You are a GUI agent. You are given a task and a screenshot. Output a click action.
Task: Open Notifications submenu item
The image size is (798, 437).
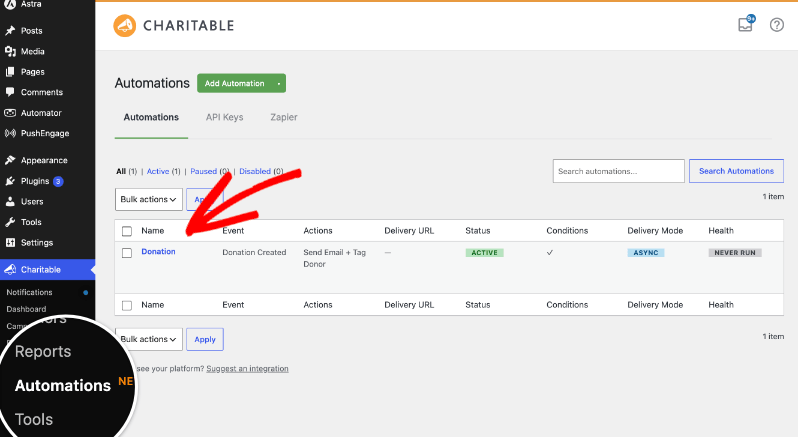pyautogui.click(x=30, y=293)
